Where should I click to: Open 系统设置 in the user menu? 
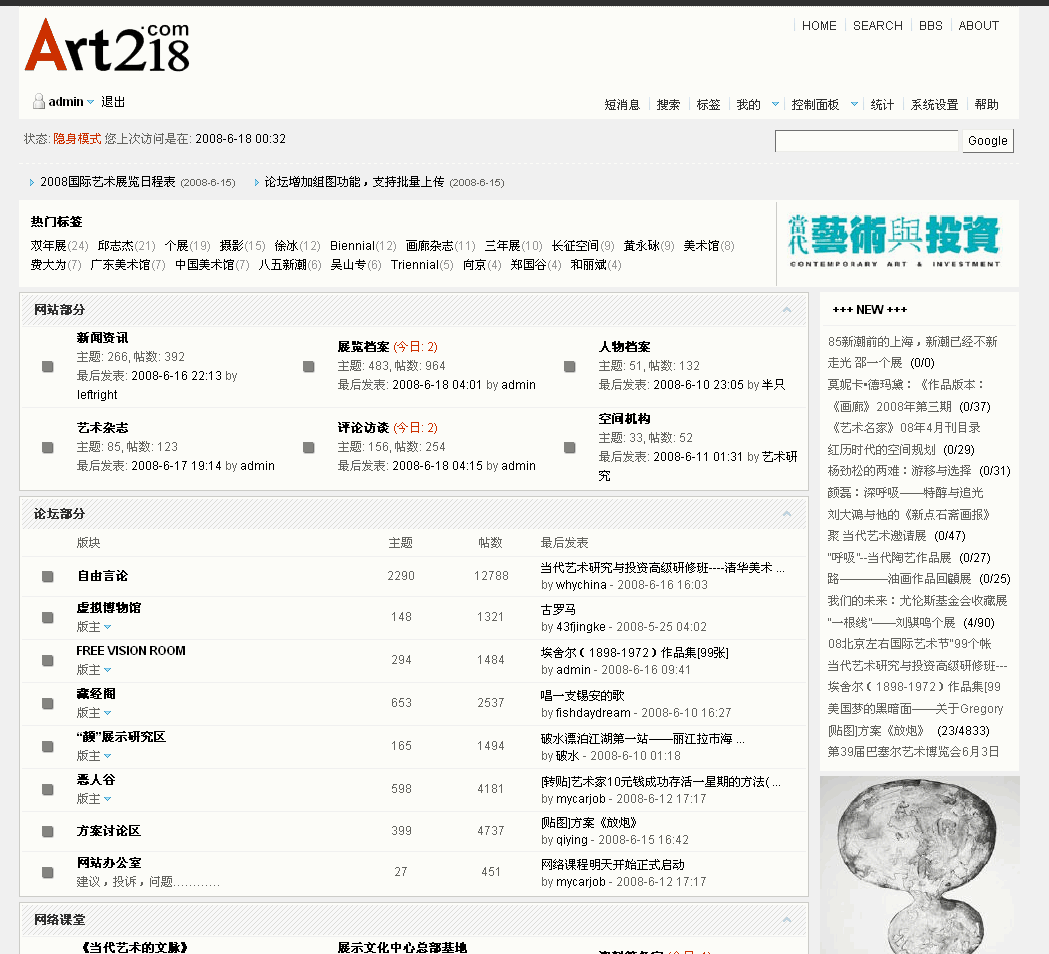[x=935, y=104]
